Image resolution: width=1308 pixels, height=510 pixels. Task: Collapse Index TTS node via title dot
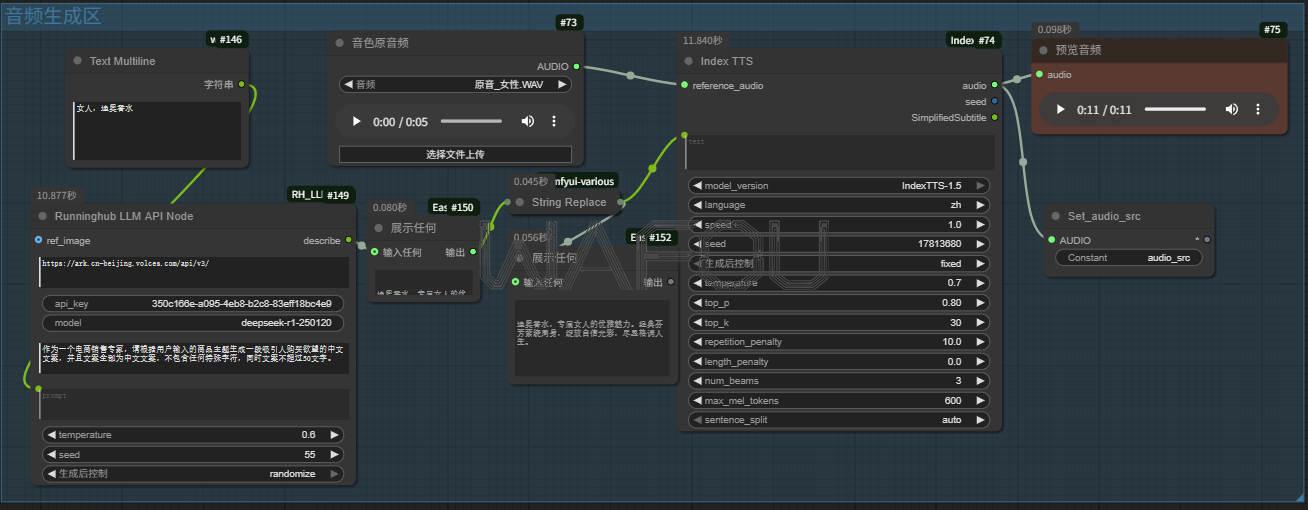point(689,61)
